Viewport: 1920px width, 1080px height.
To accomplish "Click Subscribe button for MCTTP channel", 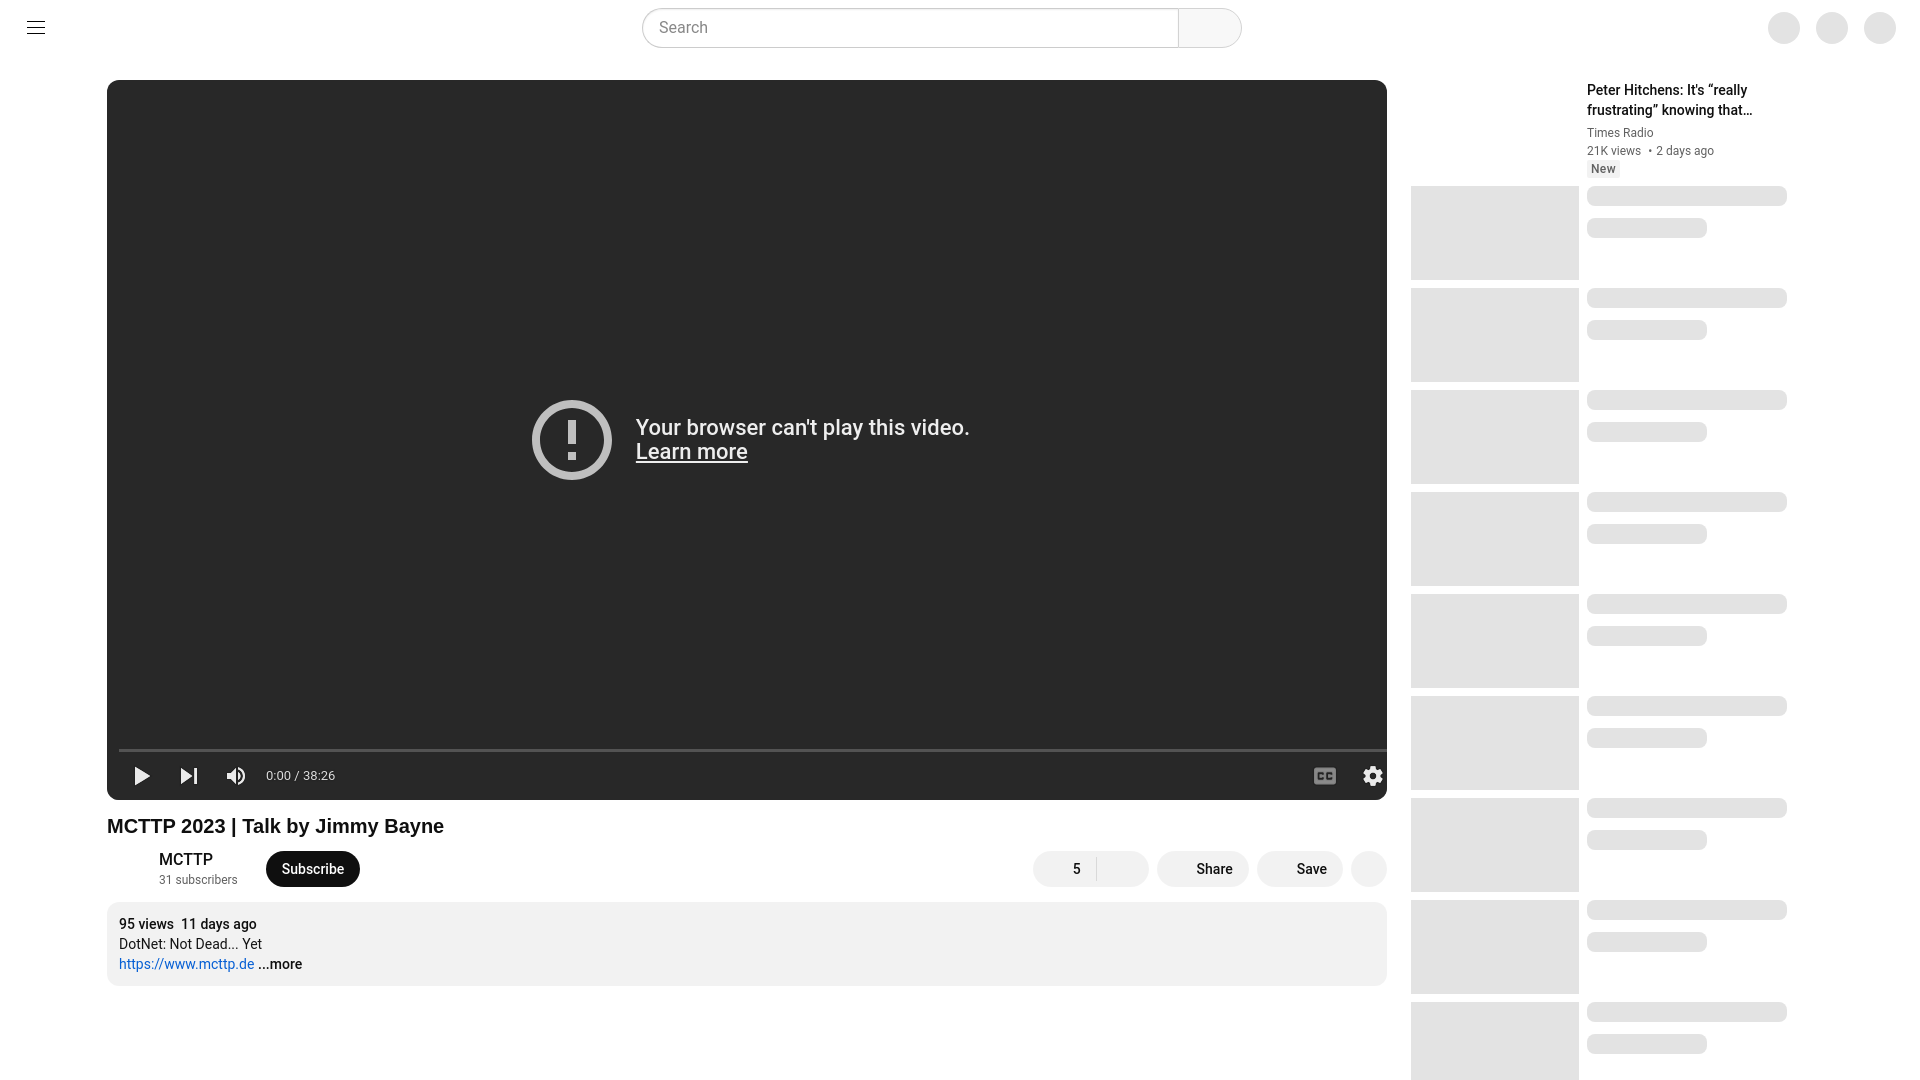I will click(313, 869).
